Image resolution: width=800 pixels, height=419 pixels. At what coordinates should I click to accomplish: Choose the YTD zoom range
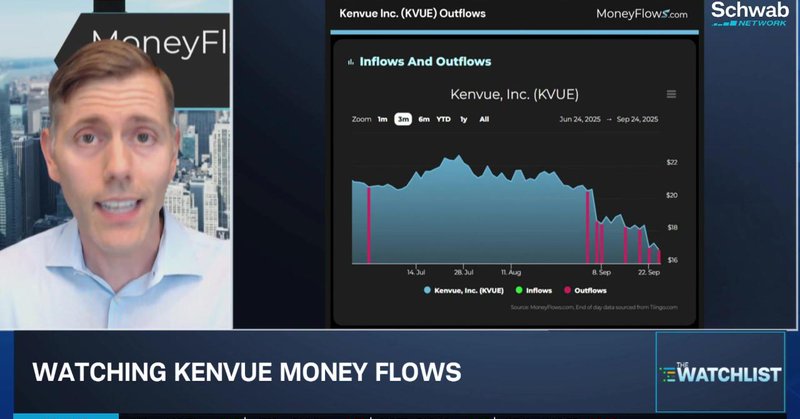tap(443, 119)
